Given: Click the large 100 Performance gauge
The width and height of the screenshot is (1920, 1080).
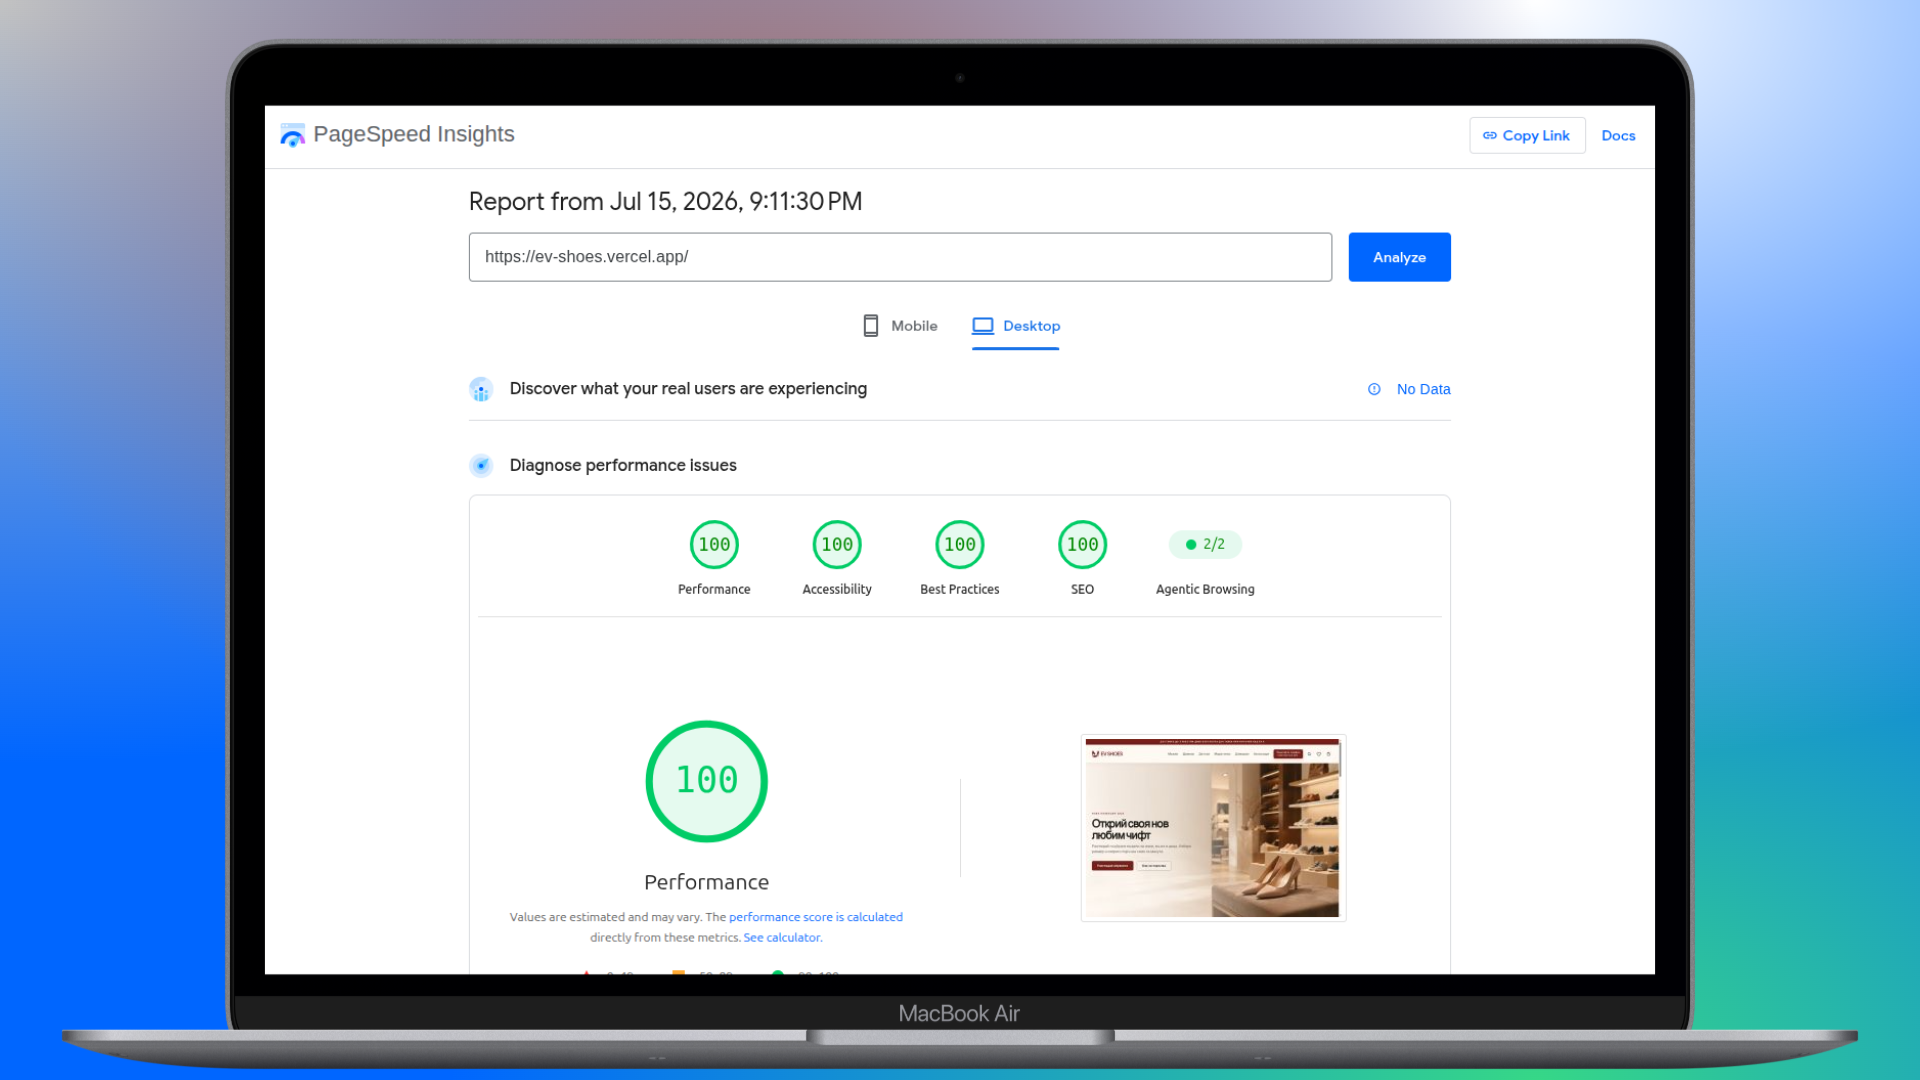Looking at the screenshot, I should point(707,781).
